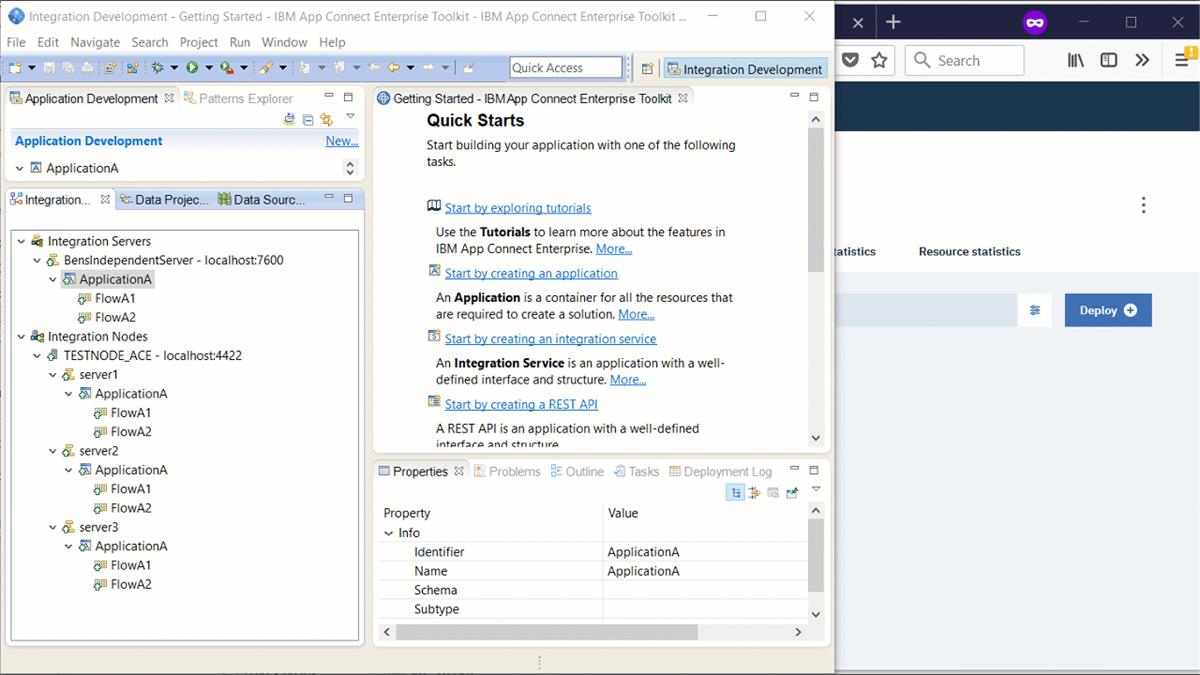Click the blue Deploy button
This screenshot has width=1200, height=675.
pos(1107,310)
